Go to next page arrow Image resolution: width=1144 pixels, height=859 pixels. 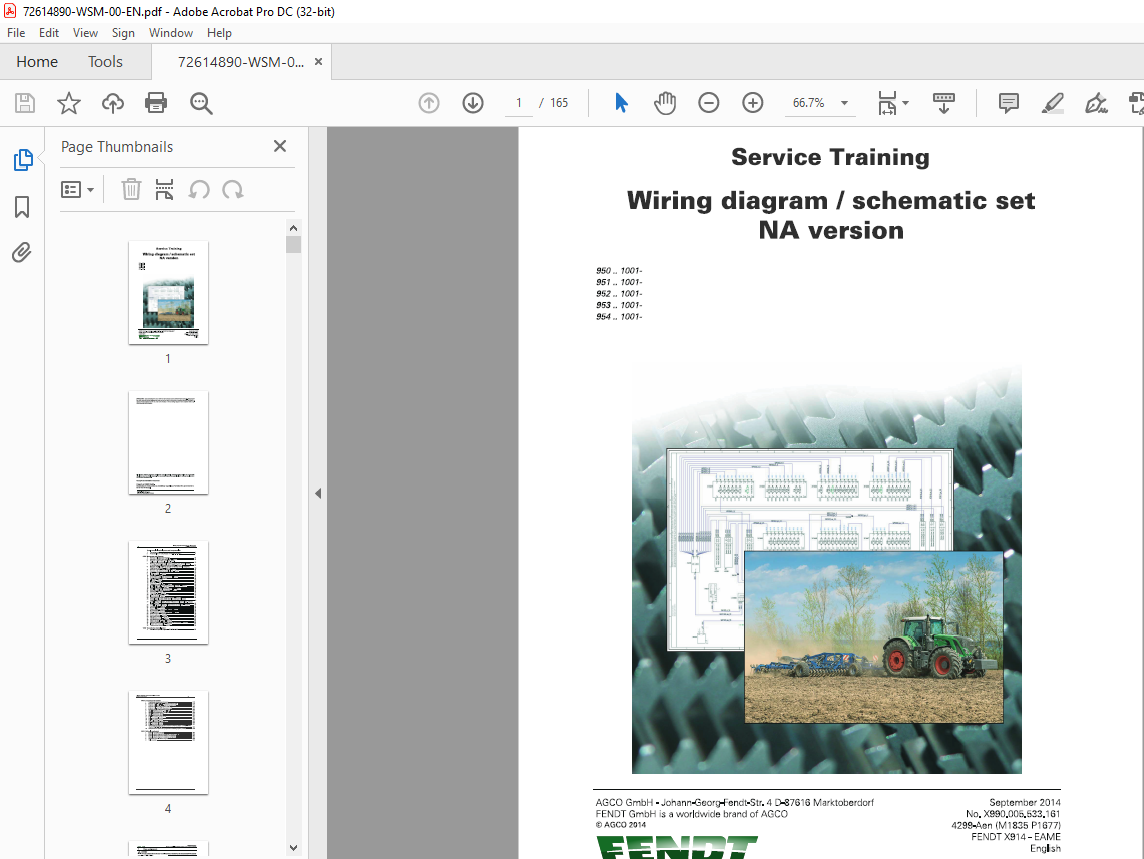click(473, 103)
